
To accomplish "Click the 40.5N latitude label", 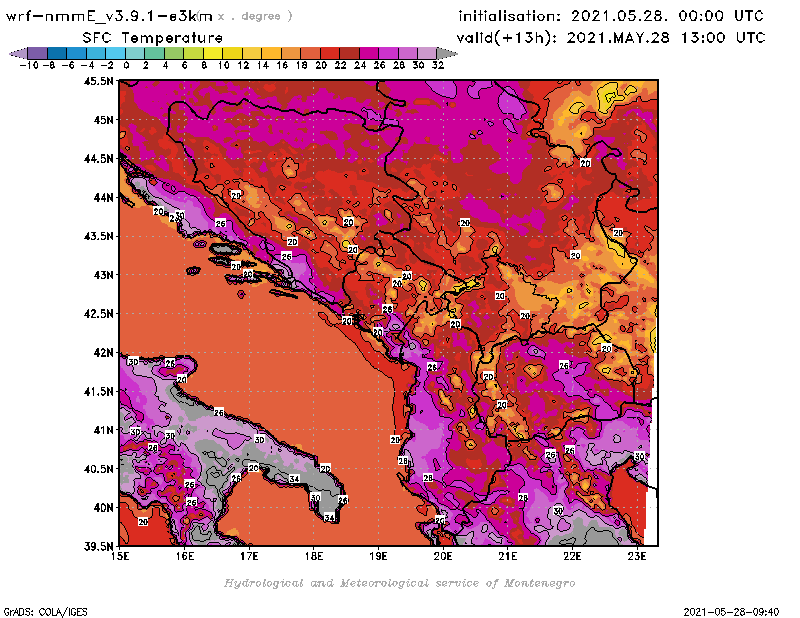I will (x=99, y=468).
